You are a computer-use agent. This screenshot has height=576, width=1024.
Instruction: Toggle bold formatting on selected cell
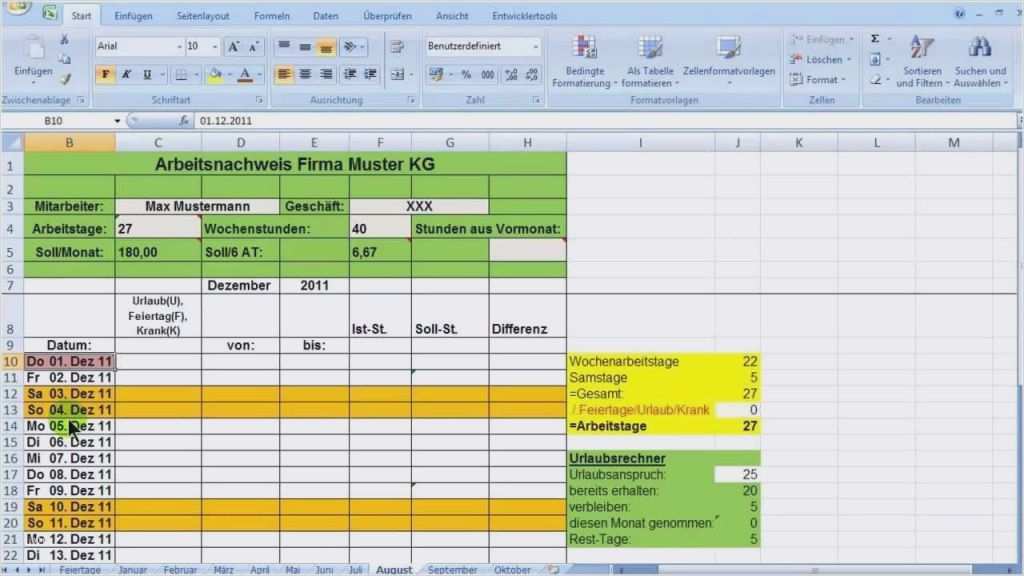107,75
